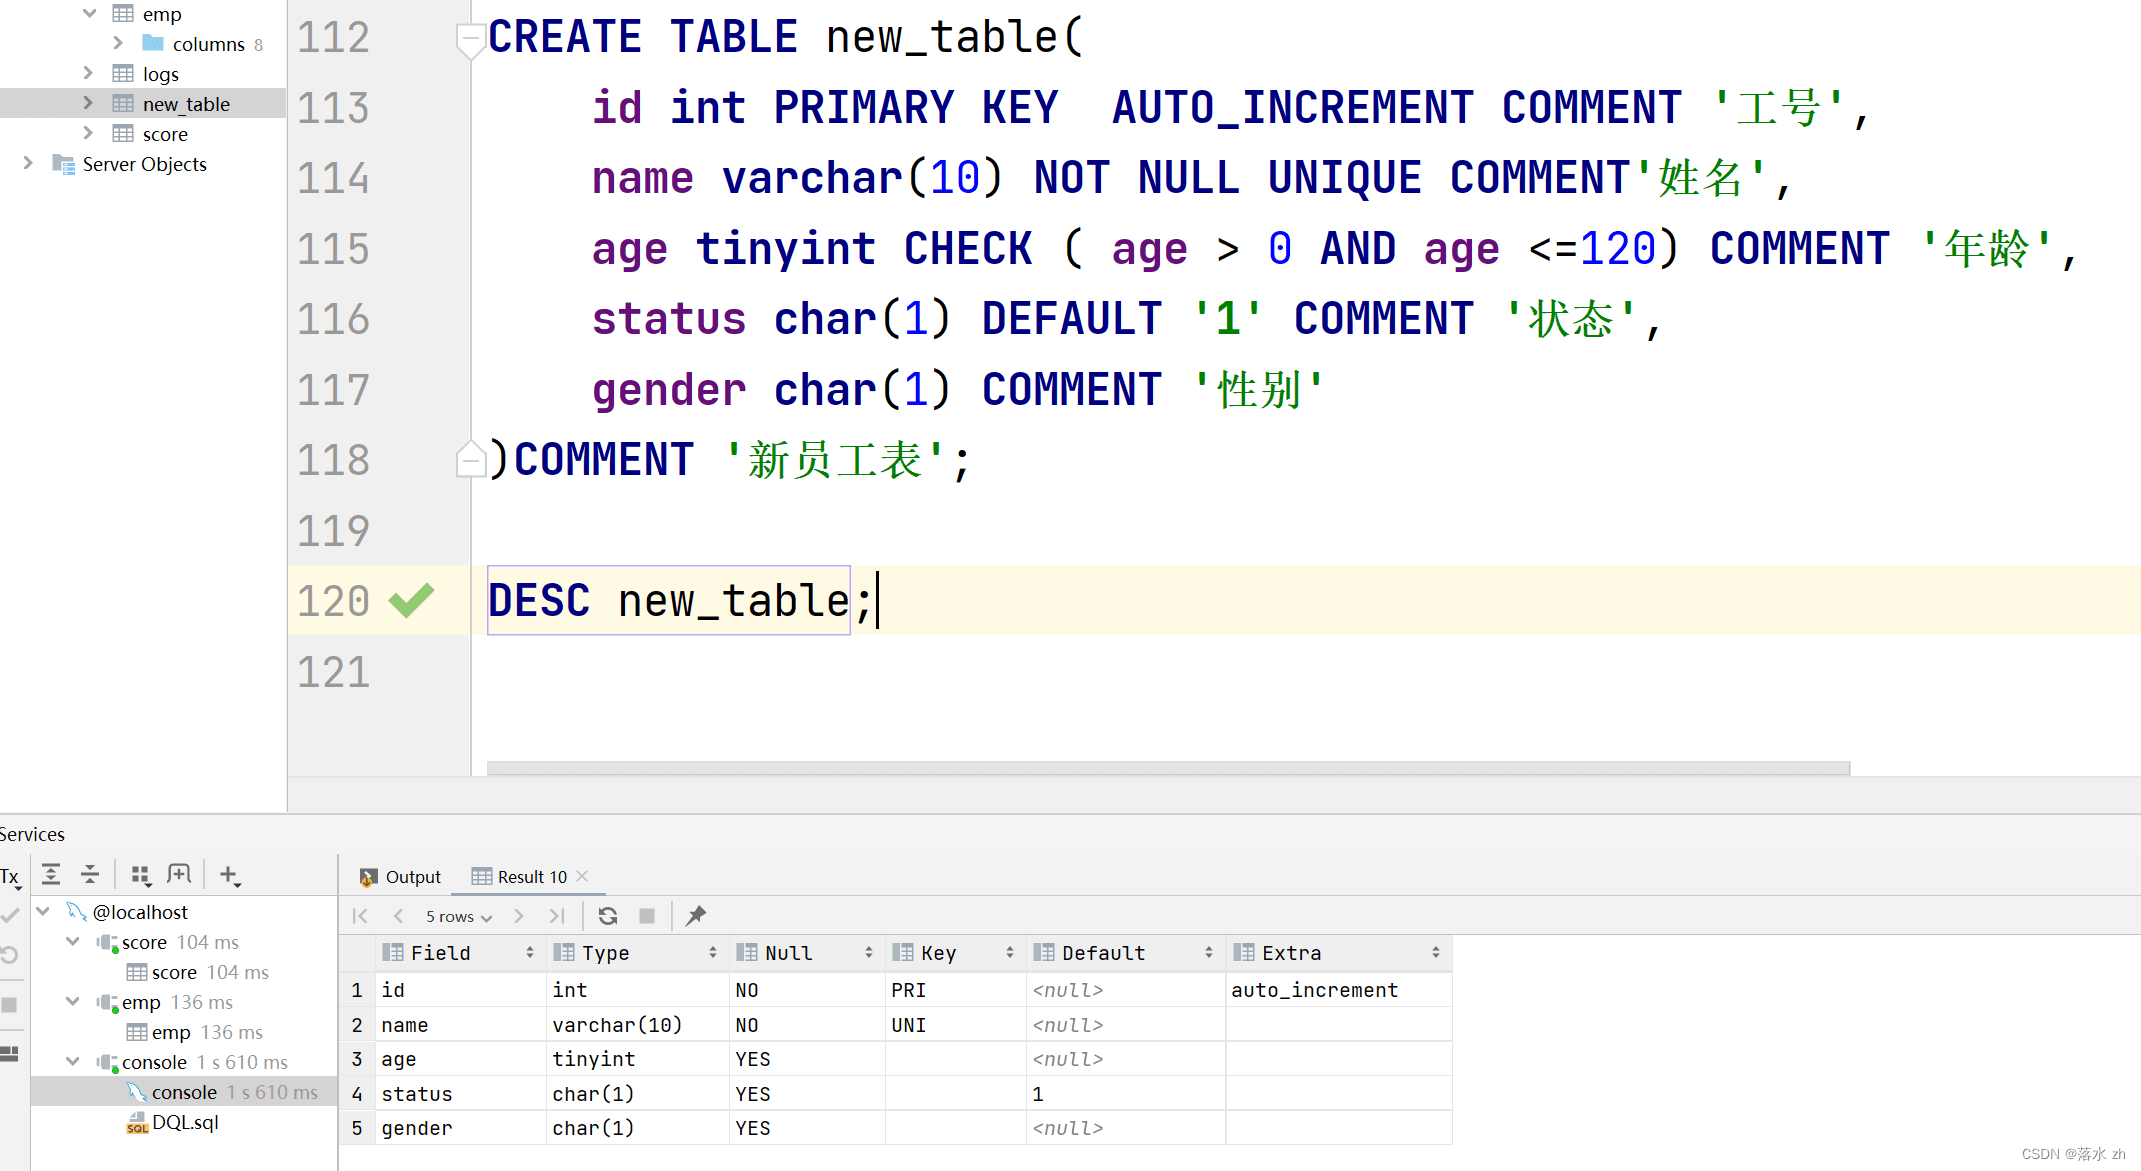
Task: Go to previous page of results
Action: [398, 916]
